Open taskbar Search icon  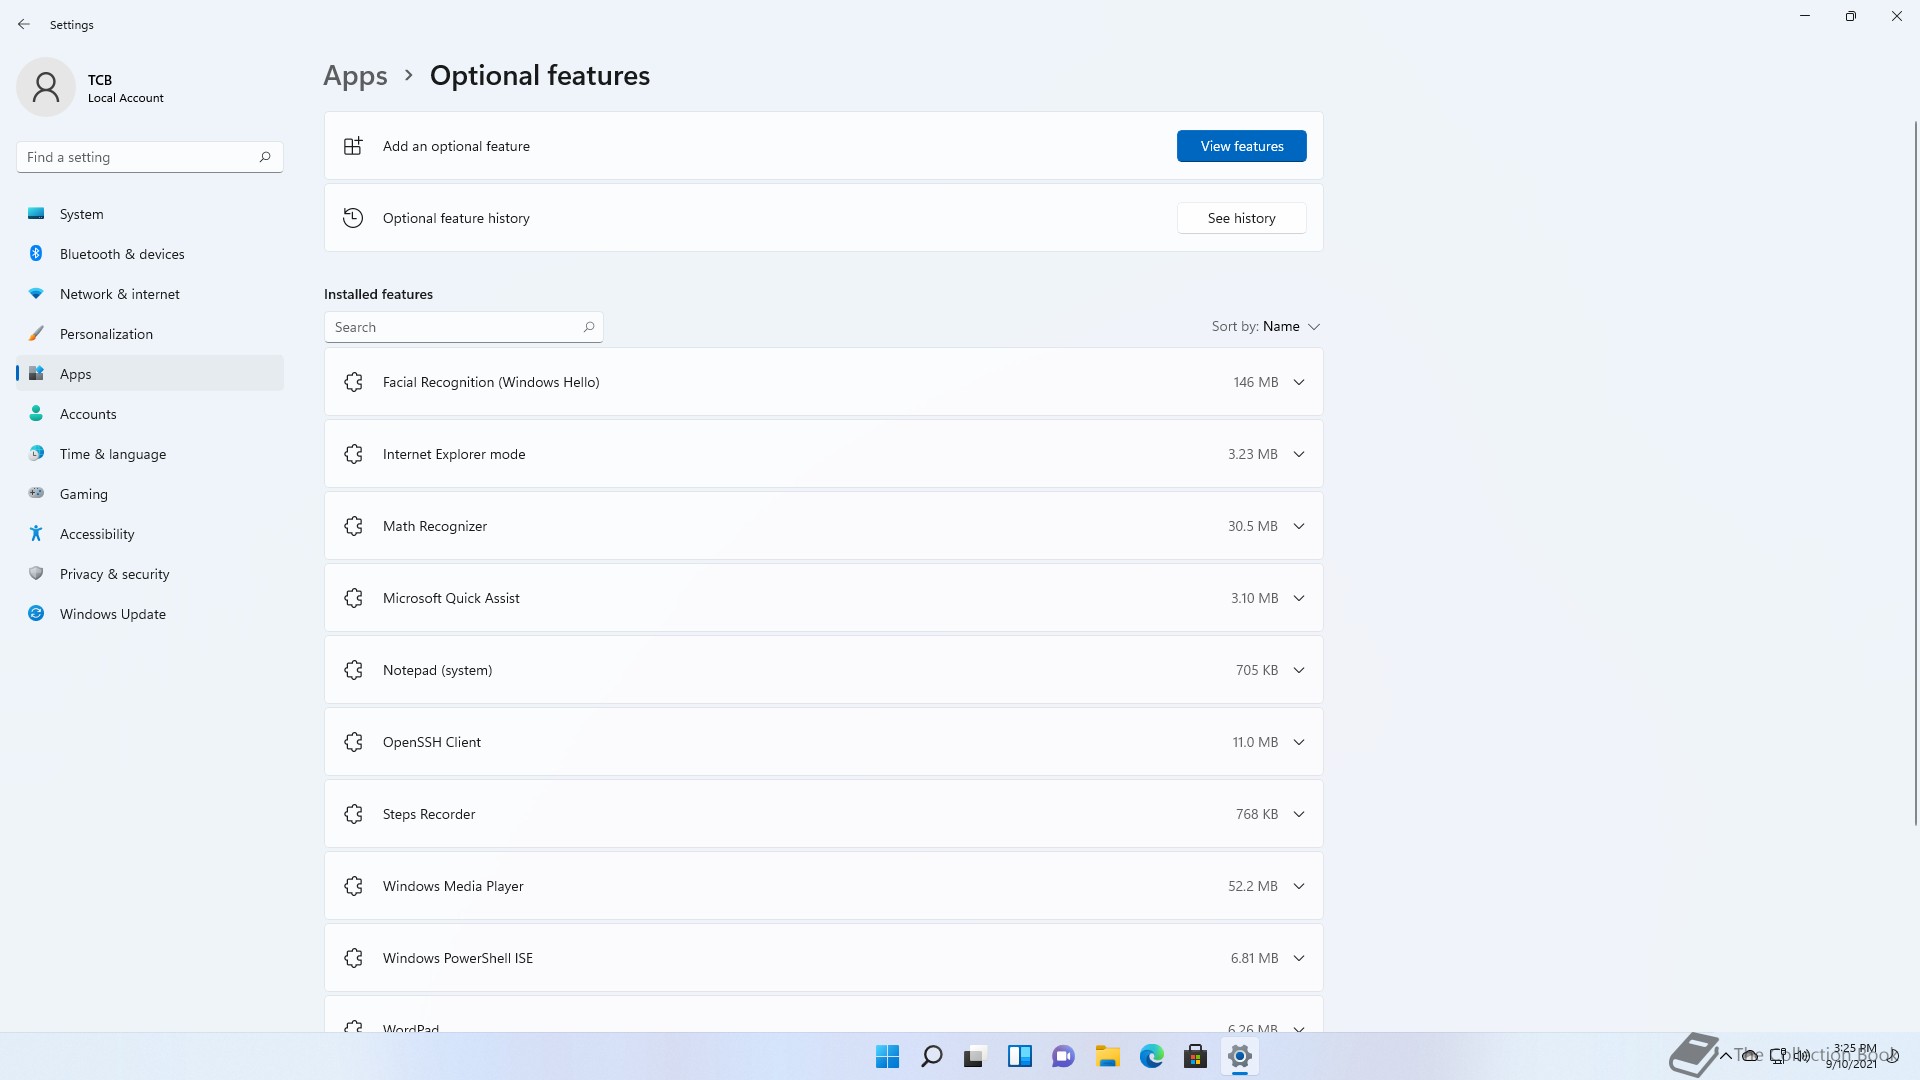931,1057
